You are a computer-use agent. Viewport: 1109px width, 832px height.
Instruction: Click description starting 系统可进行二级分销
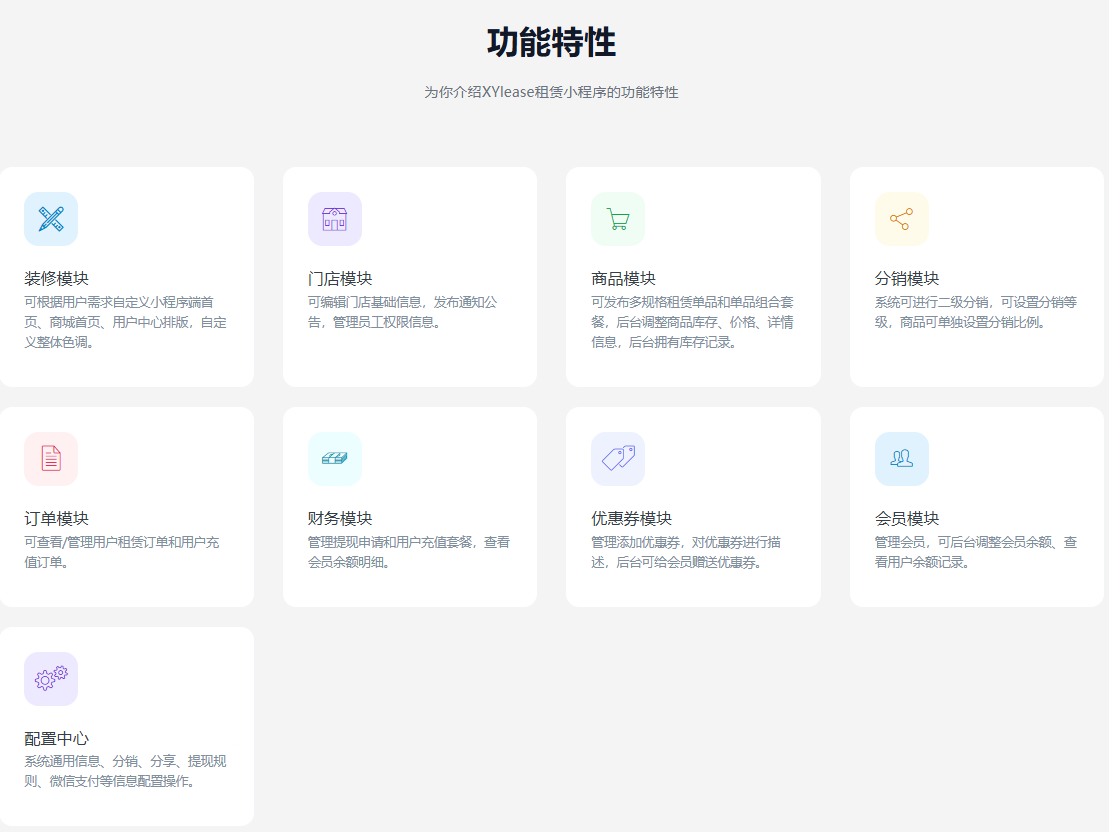[x=976, y=312]
